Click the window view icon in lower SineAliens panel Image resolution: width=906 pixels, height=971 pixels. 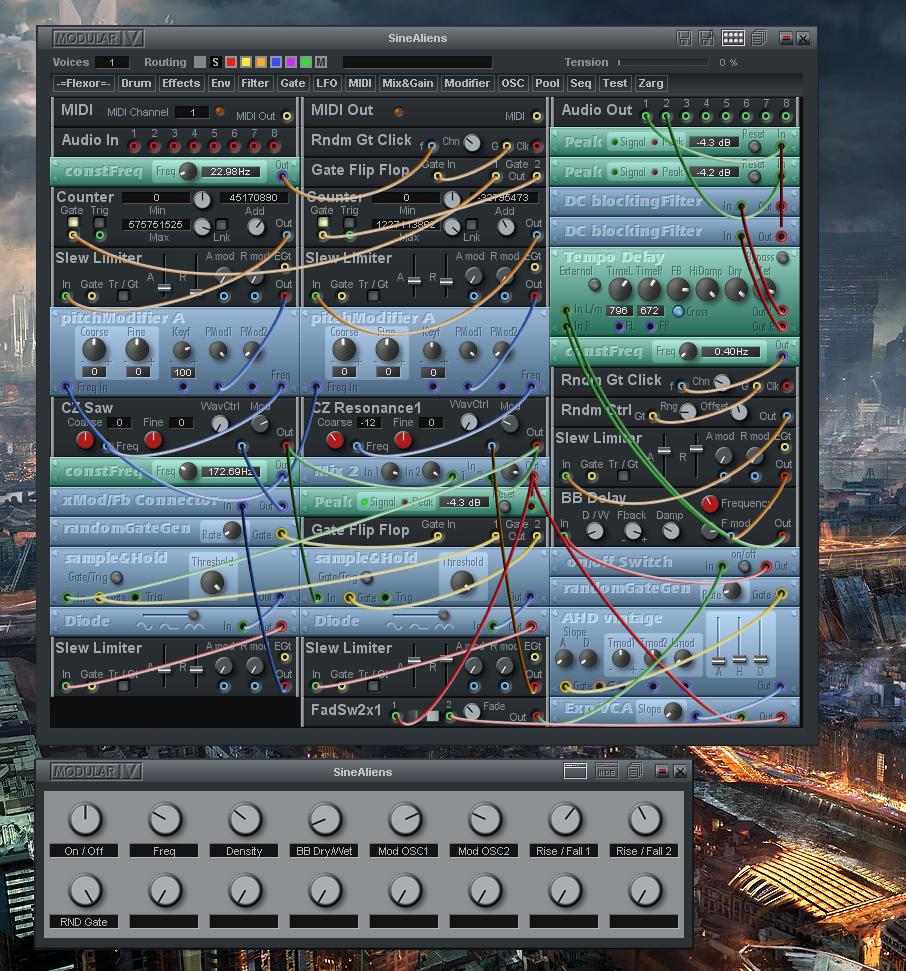(x=575, y=771)
